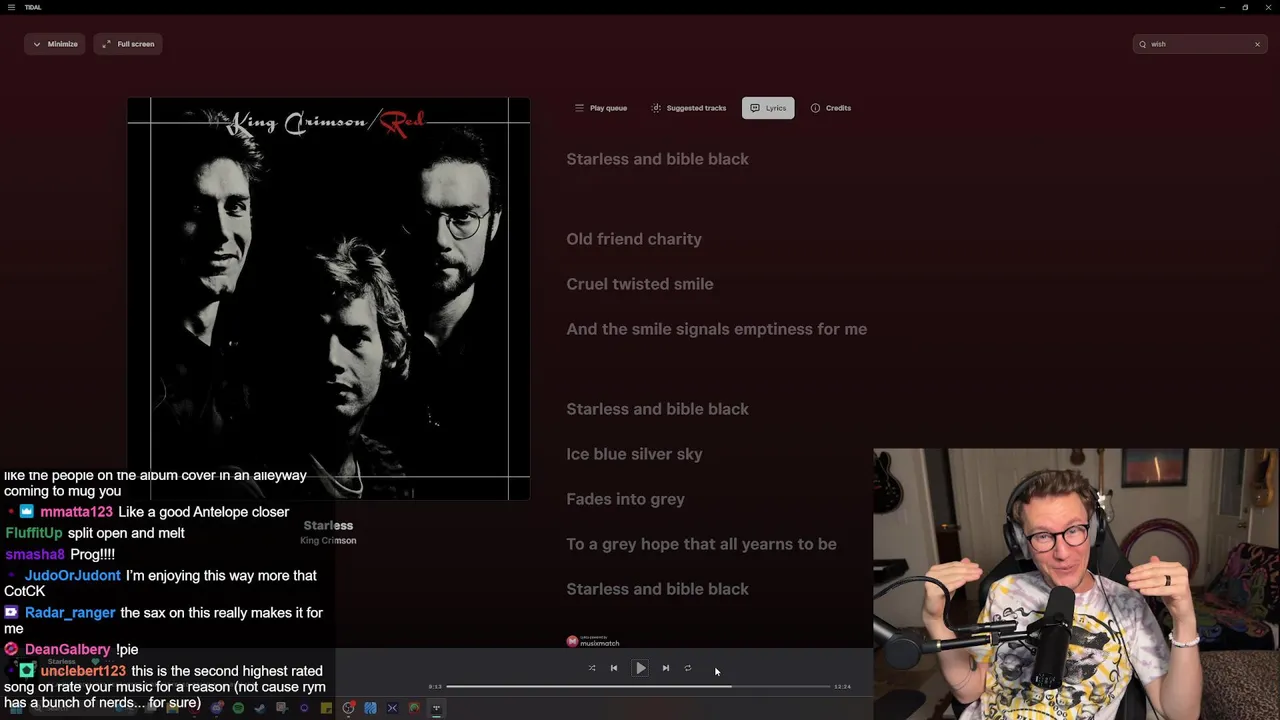The width and height of the screenshot is (1280, 720).
Task: Open the Credits tab
Action: 831,108
